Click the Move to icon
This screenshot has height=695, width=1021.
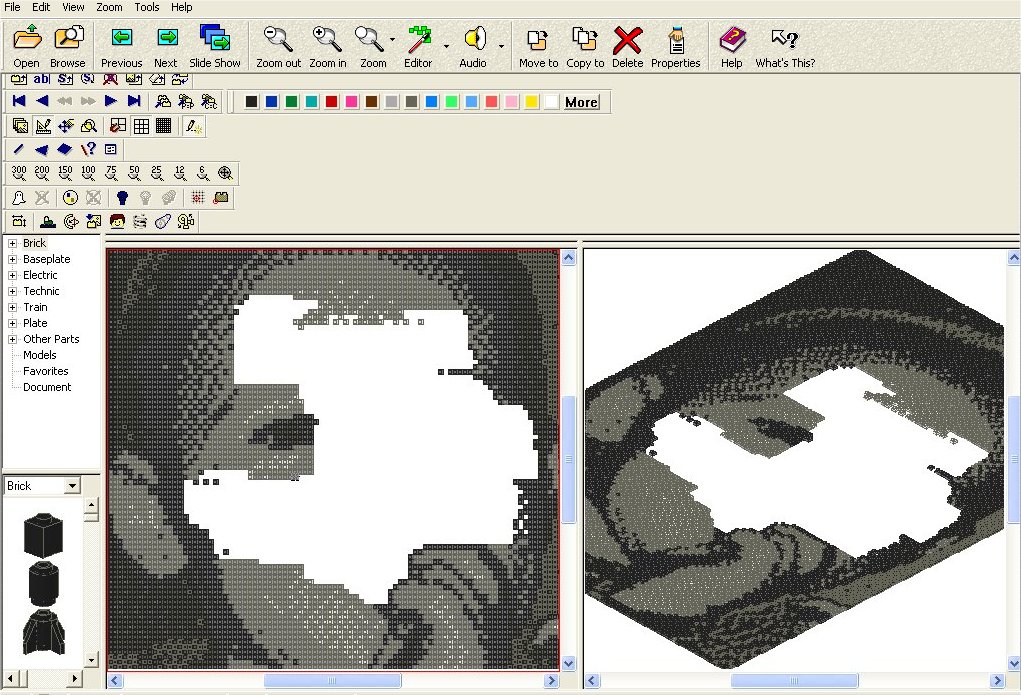click(537, 40)
